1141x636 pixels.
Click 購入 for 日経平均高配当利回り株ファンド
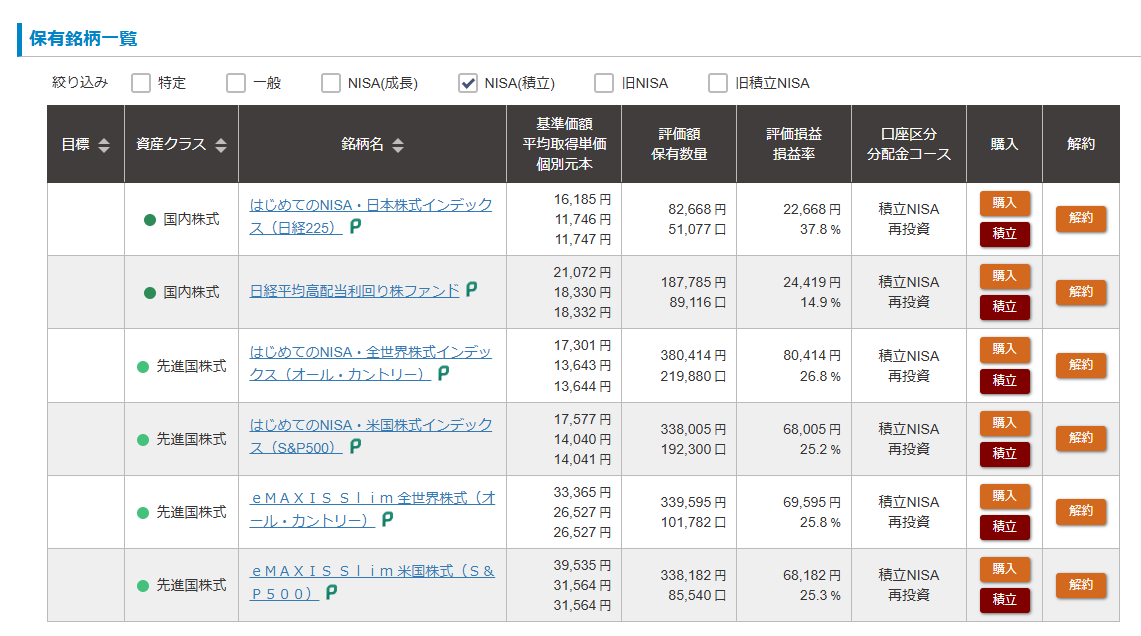1004,277
